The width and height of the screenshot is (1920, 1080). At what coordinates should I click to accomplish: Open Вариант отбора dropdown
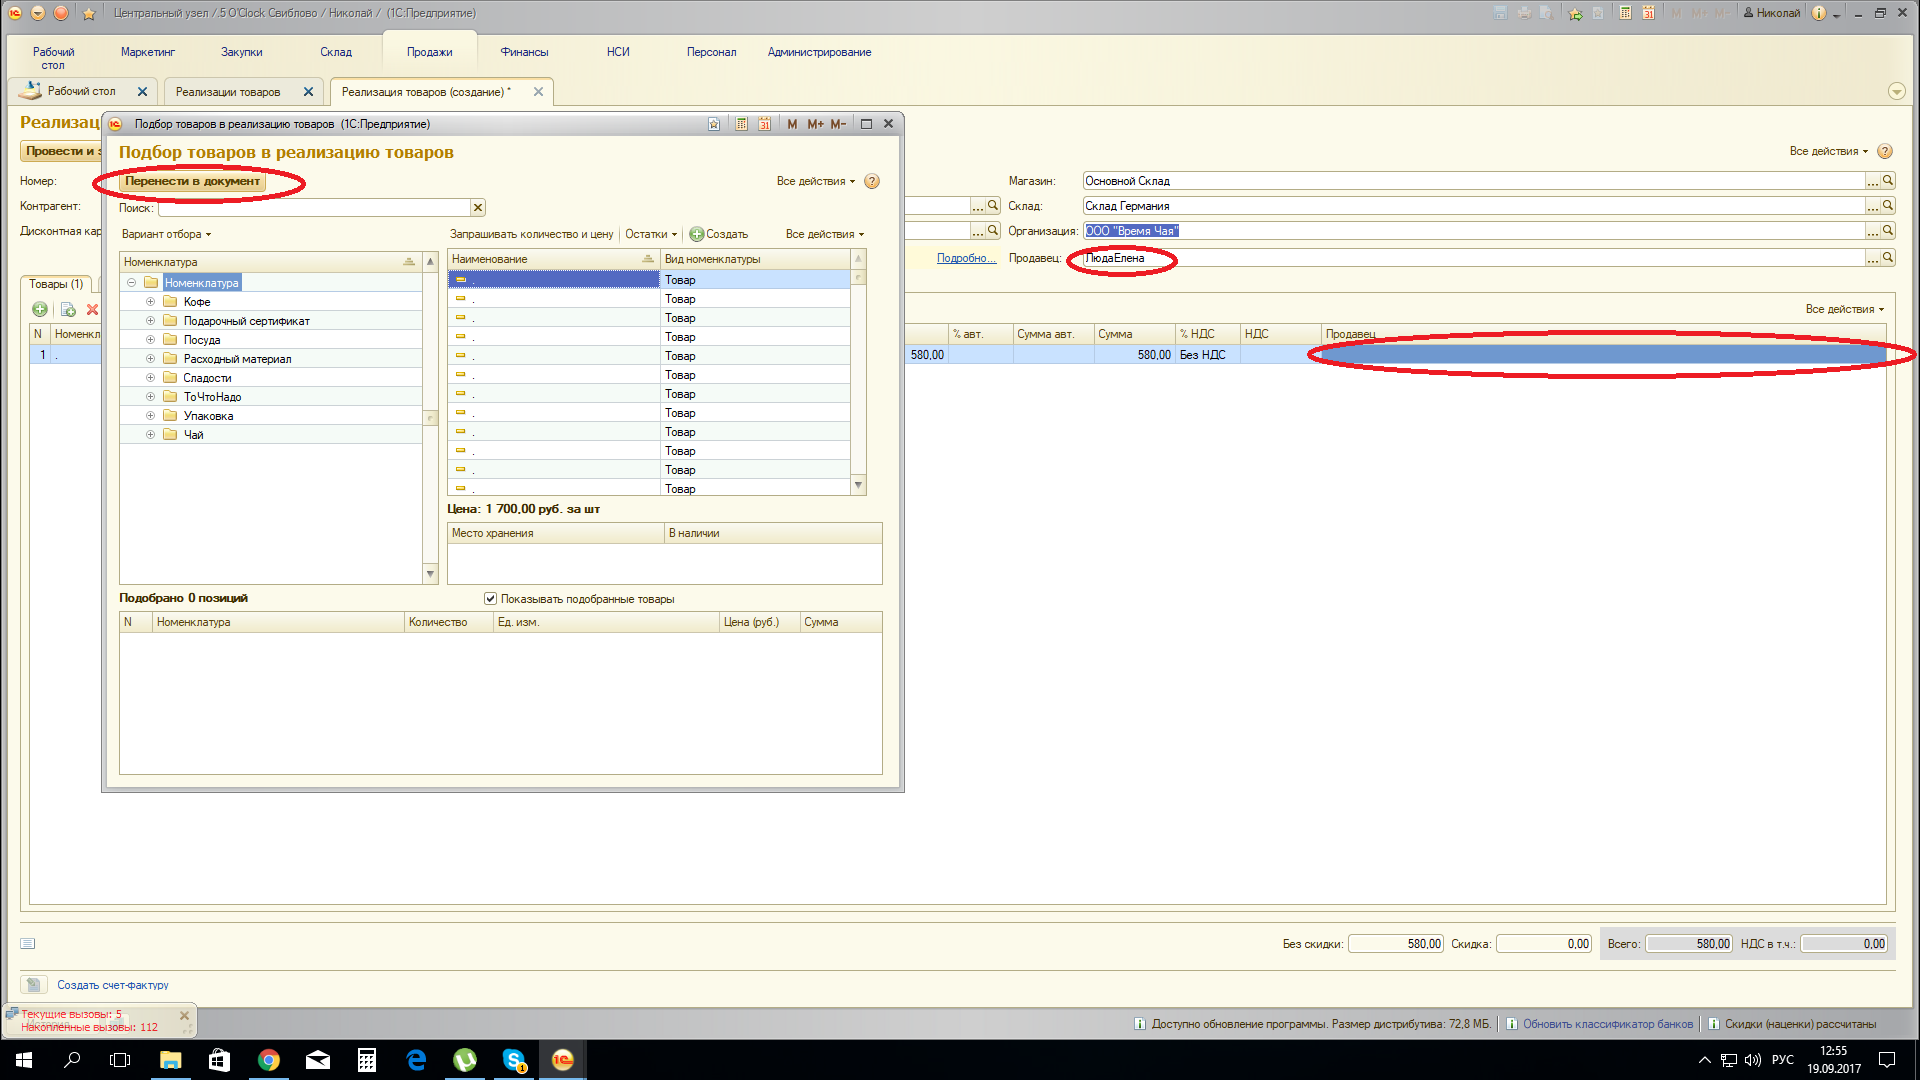tap(166, 234)
